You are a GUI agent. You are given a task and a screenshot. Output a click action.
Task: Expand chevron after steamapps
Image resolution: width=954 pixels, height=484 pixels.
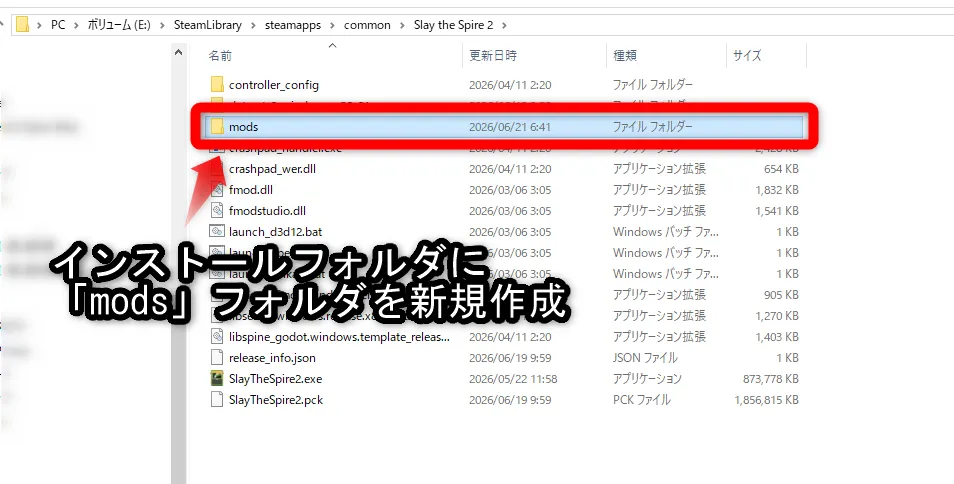coord(333,25)
